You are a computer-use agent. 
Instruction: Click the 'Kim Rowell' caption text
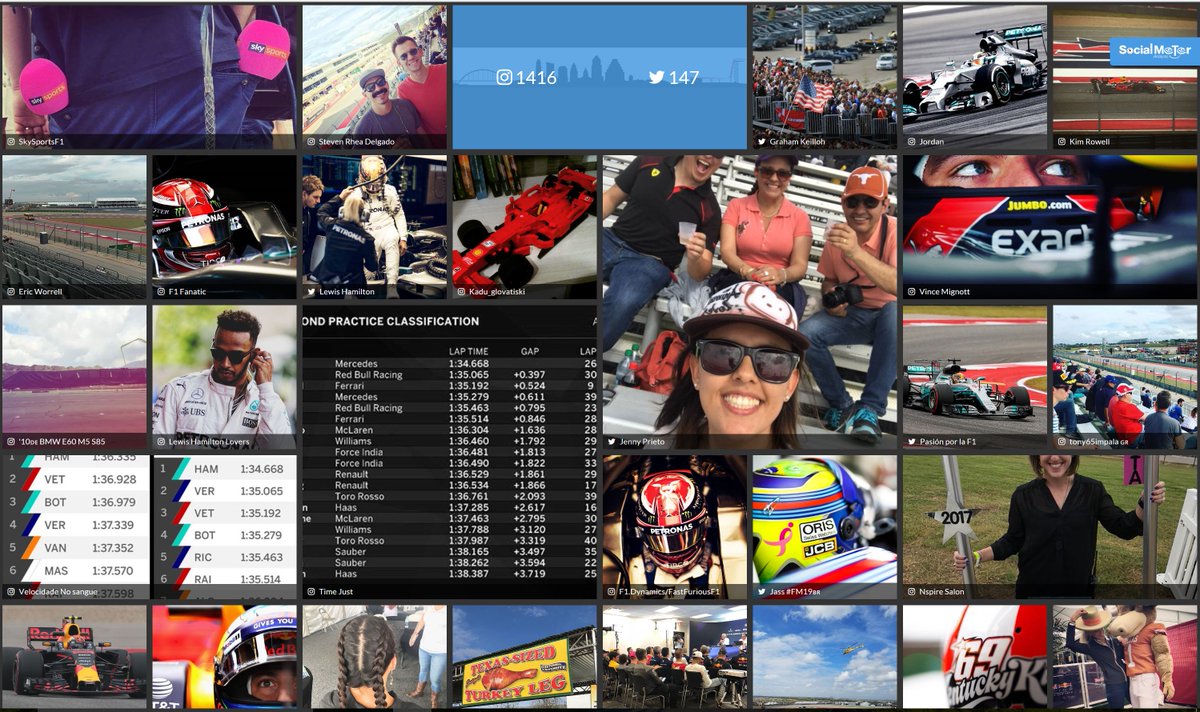tap(1089, 142)
